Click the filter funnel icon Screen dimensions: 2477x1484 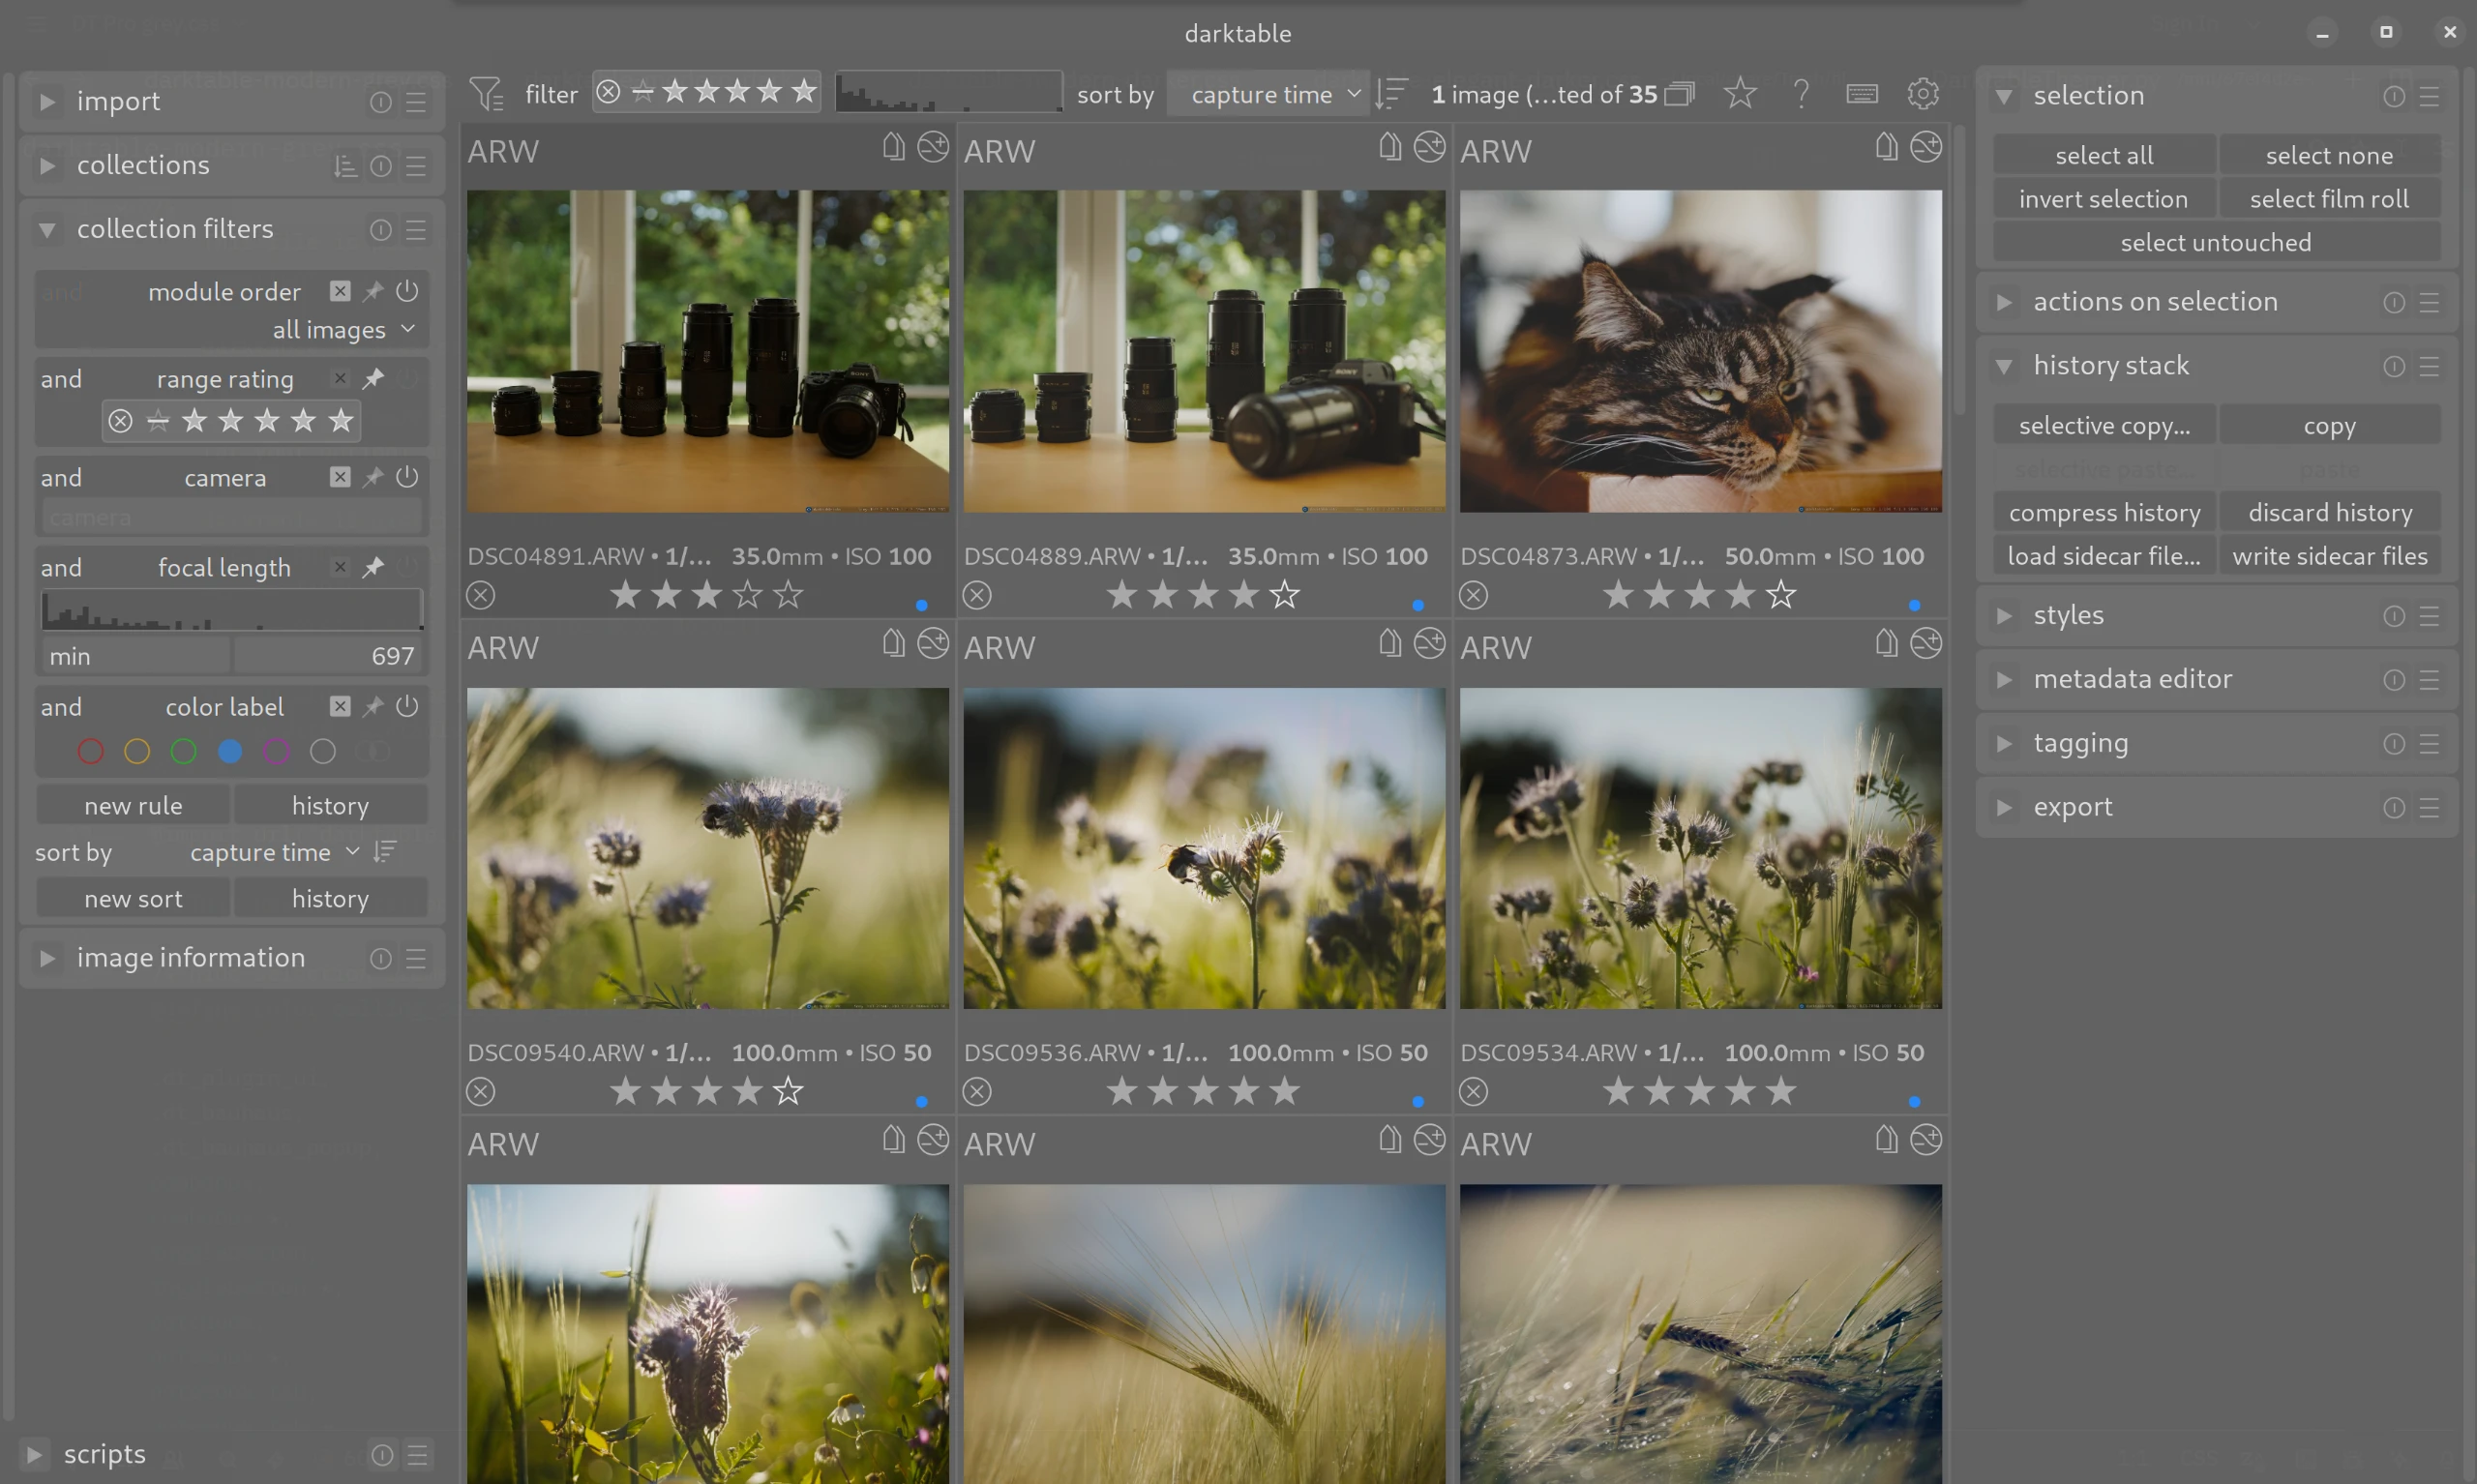click(486, 94)
